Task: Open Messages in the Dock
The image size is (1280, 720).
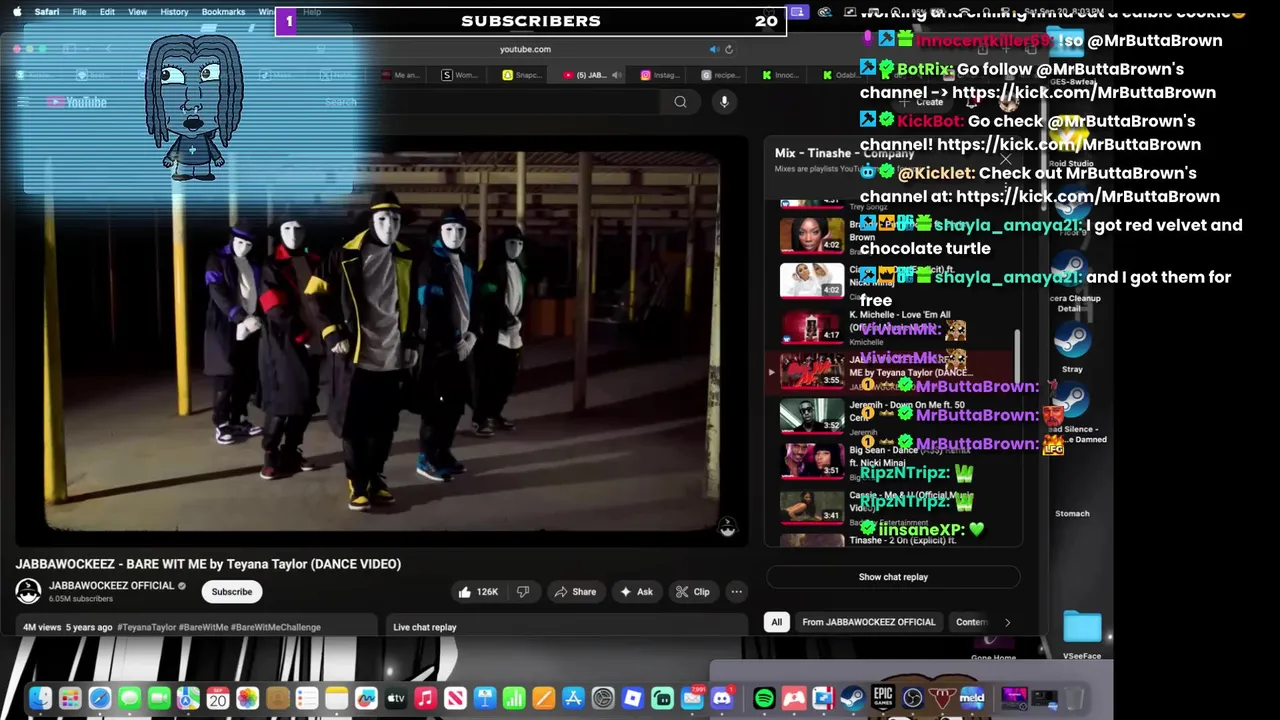Action: point(129,698)
